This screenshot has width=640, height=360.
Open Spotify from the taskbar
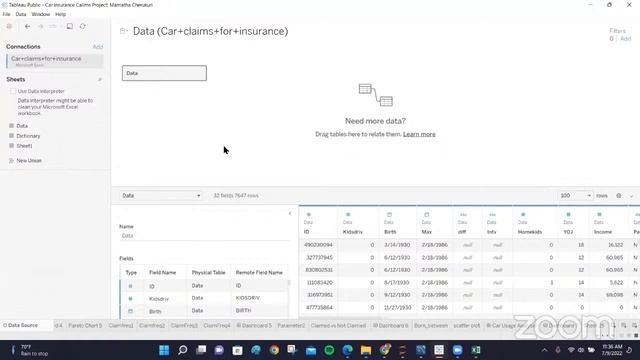pyautogui.click(x=329, y=350)
